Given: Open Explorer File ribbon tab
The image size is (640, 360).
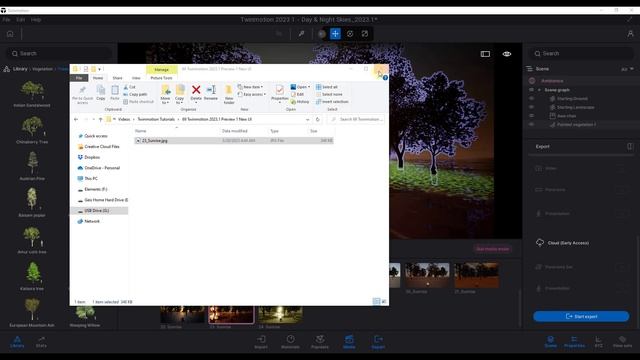Looking at the screenshot, I should (79, 78).
